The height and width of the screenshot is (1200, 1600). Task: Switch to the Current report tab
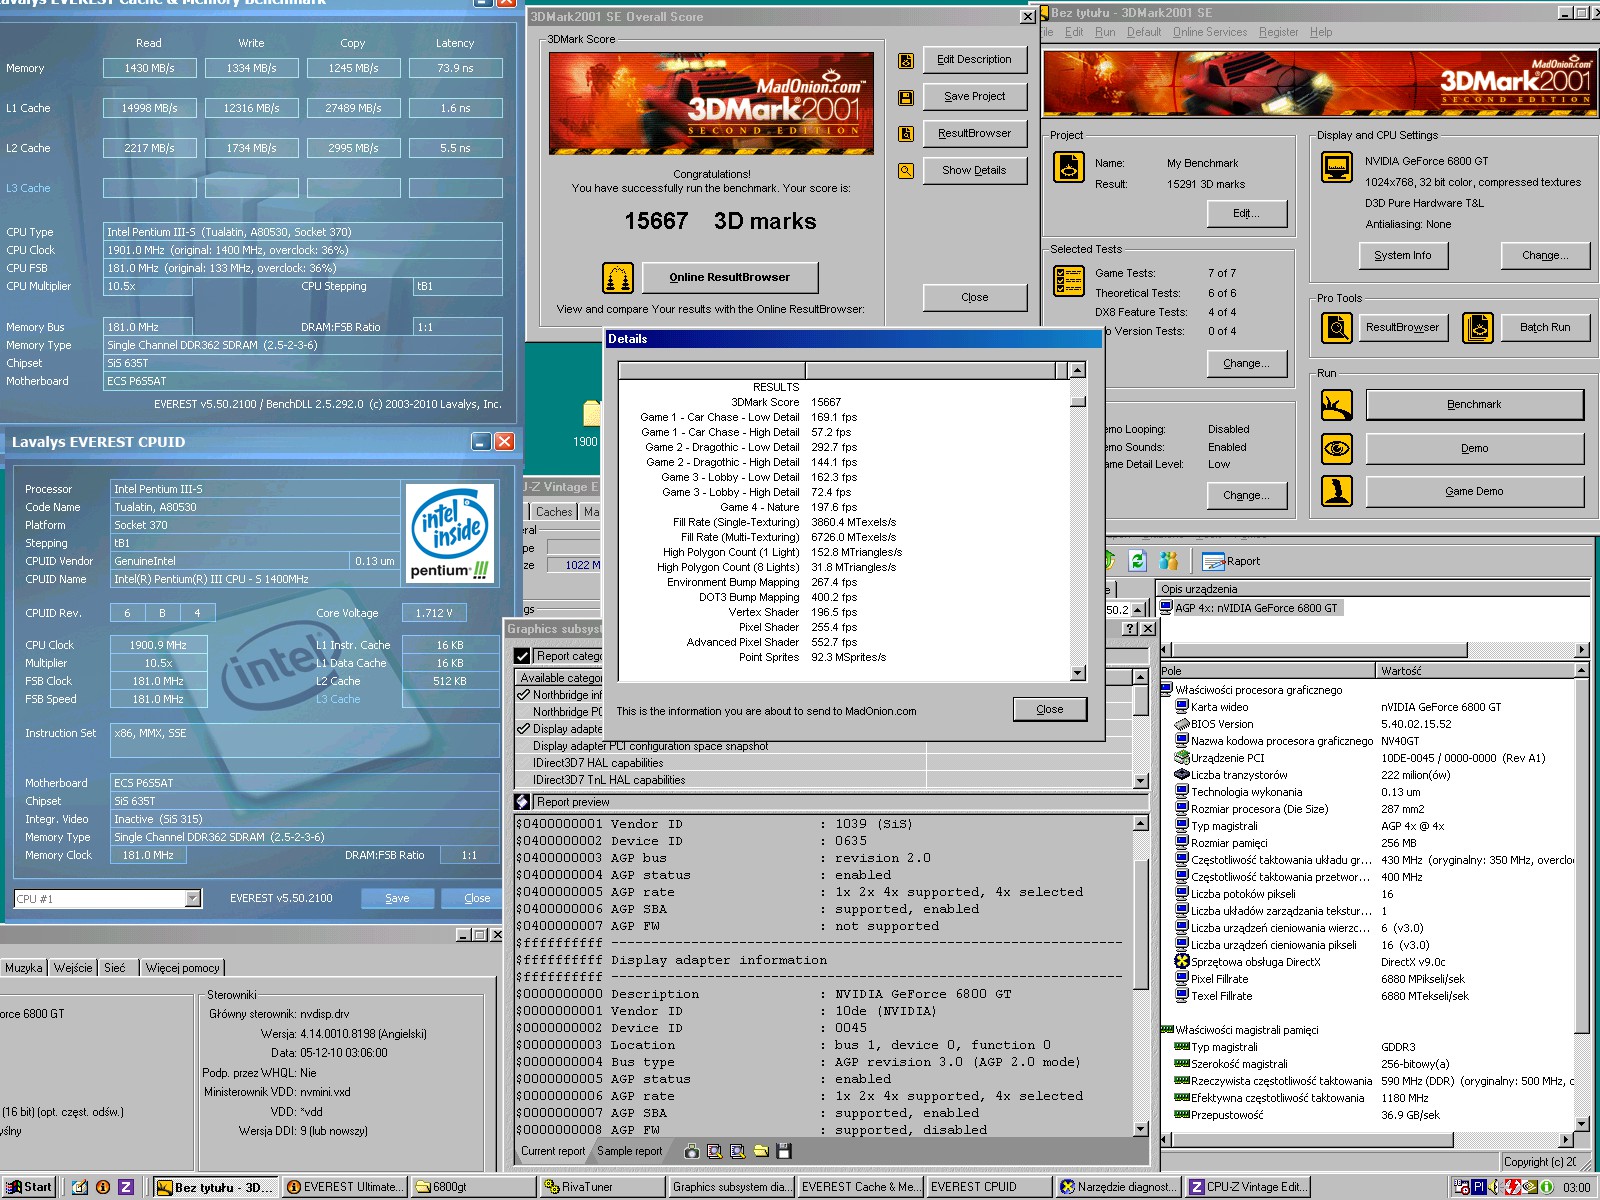[553, 1151]
